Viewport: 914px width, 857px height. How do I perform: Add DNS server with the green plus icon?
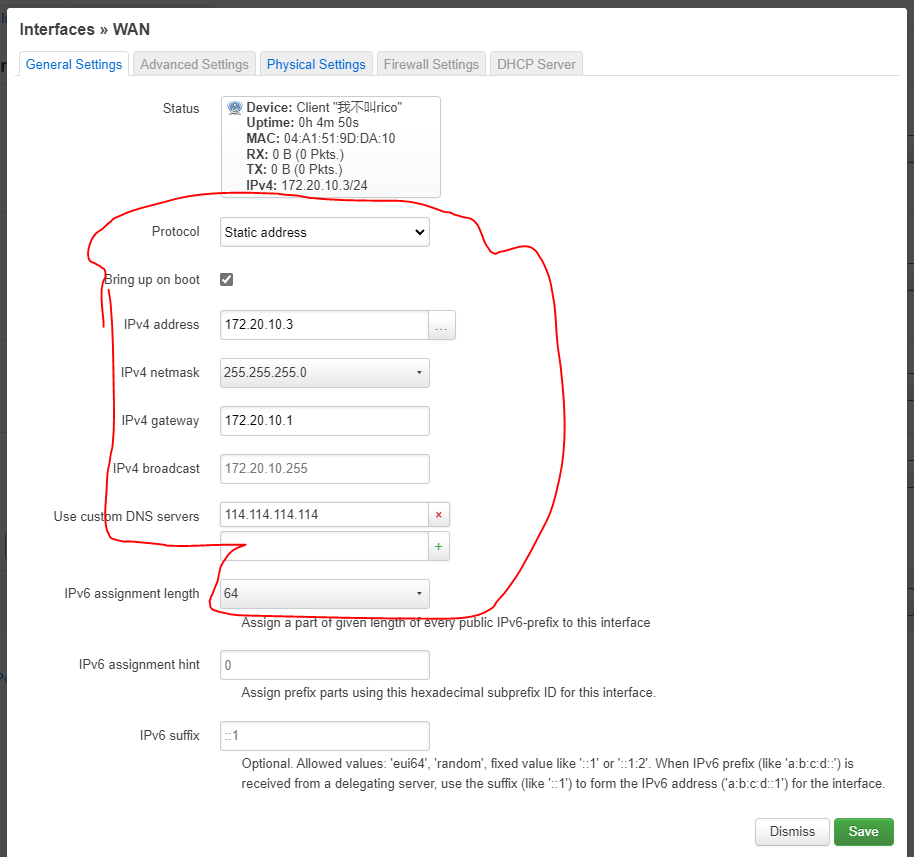click(439, 546)
